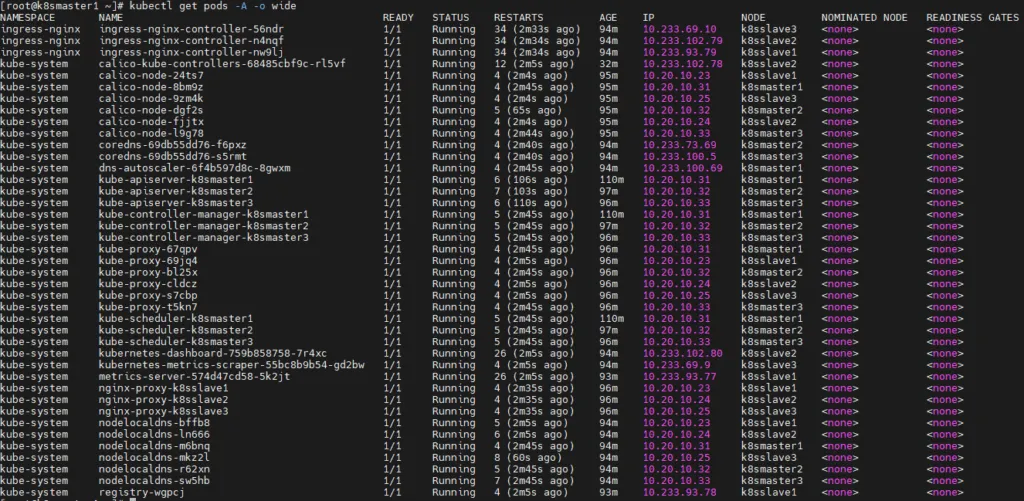Image resolution: width=1024 pixels, height=501 pixels.
Task: Click pod name kube-proxy-cldcz
Action: [148, 284]
